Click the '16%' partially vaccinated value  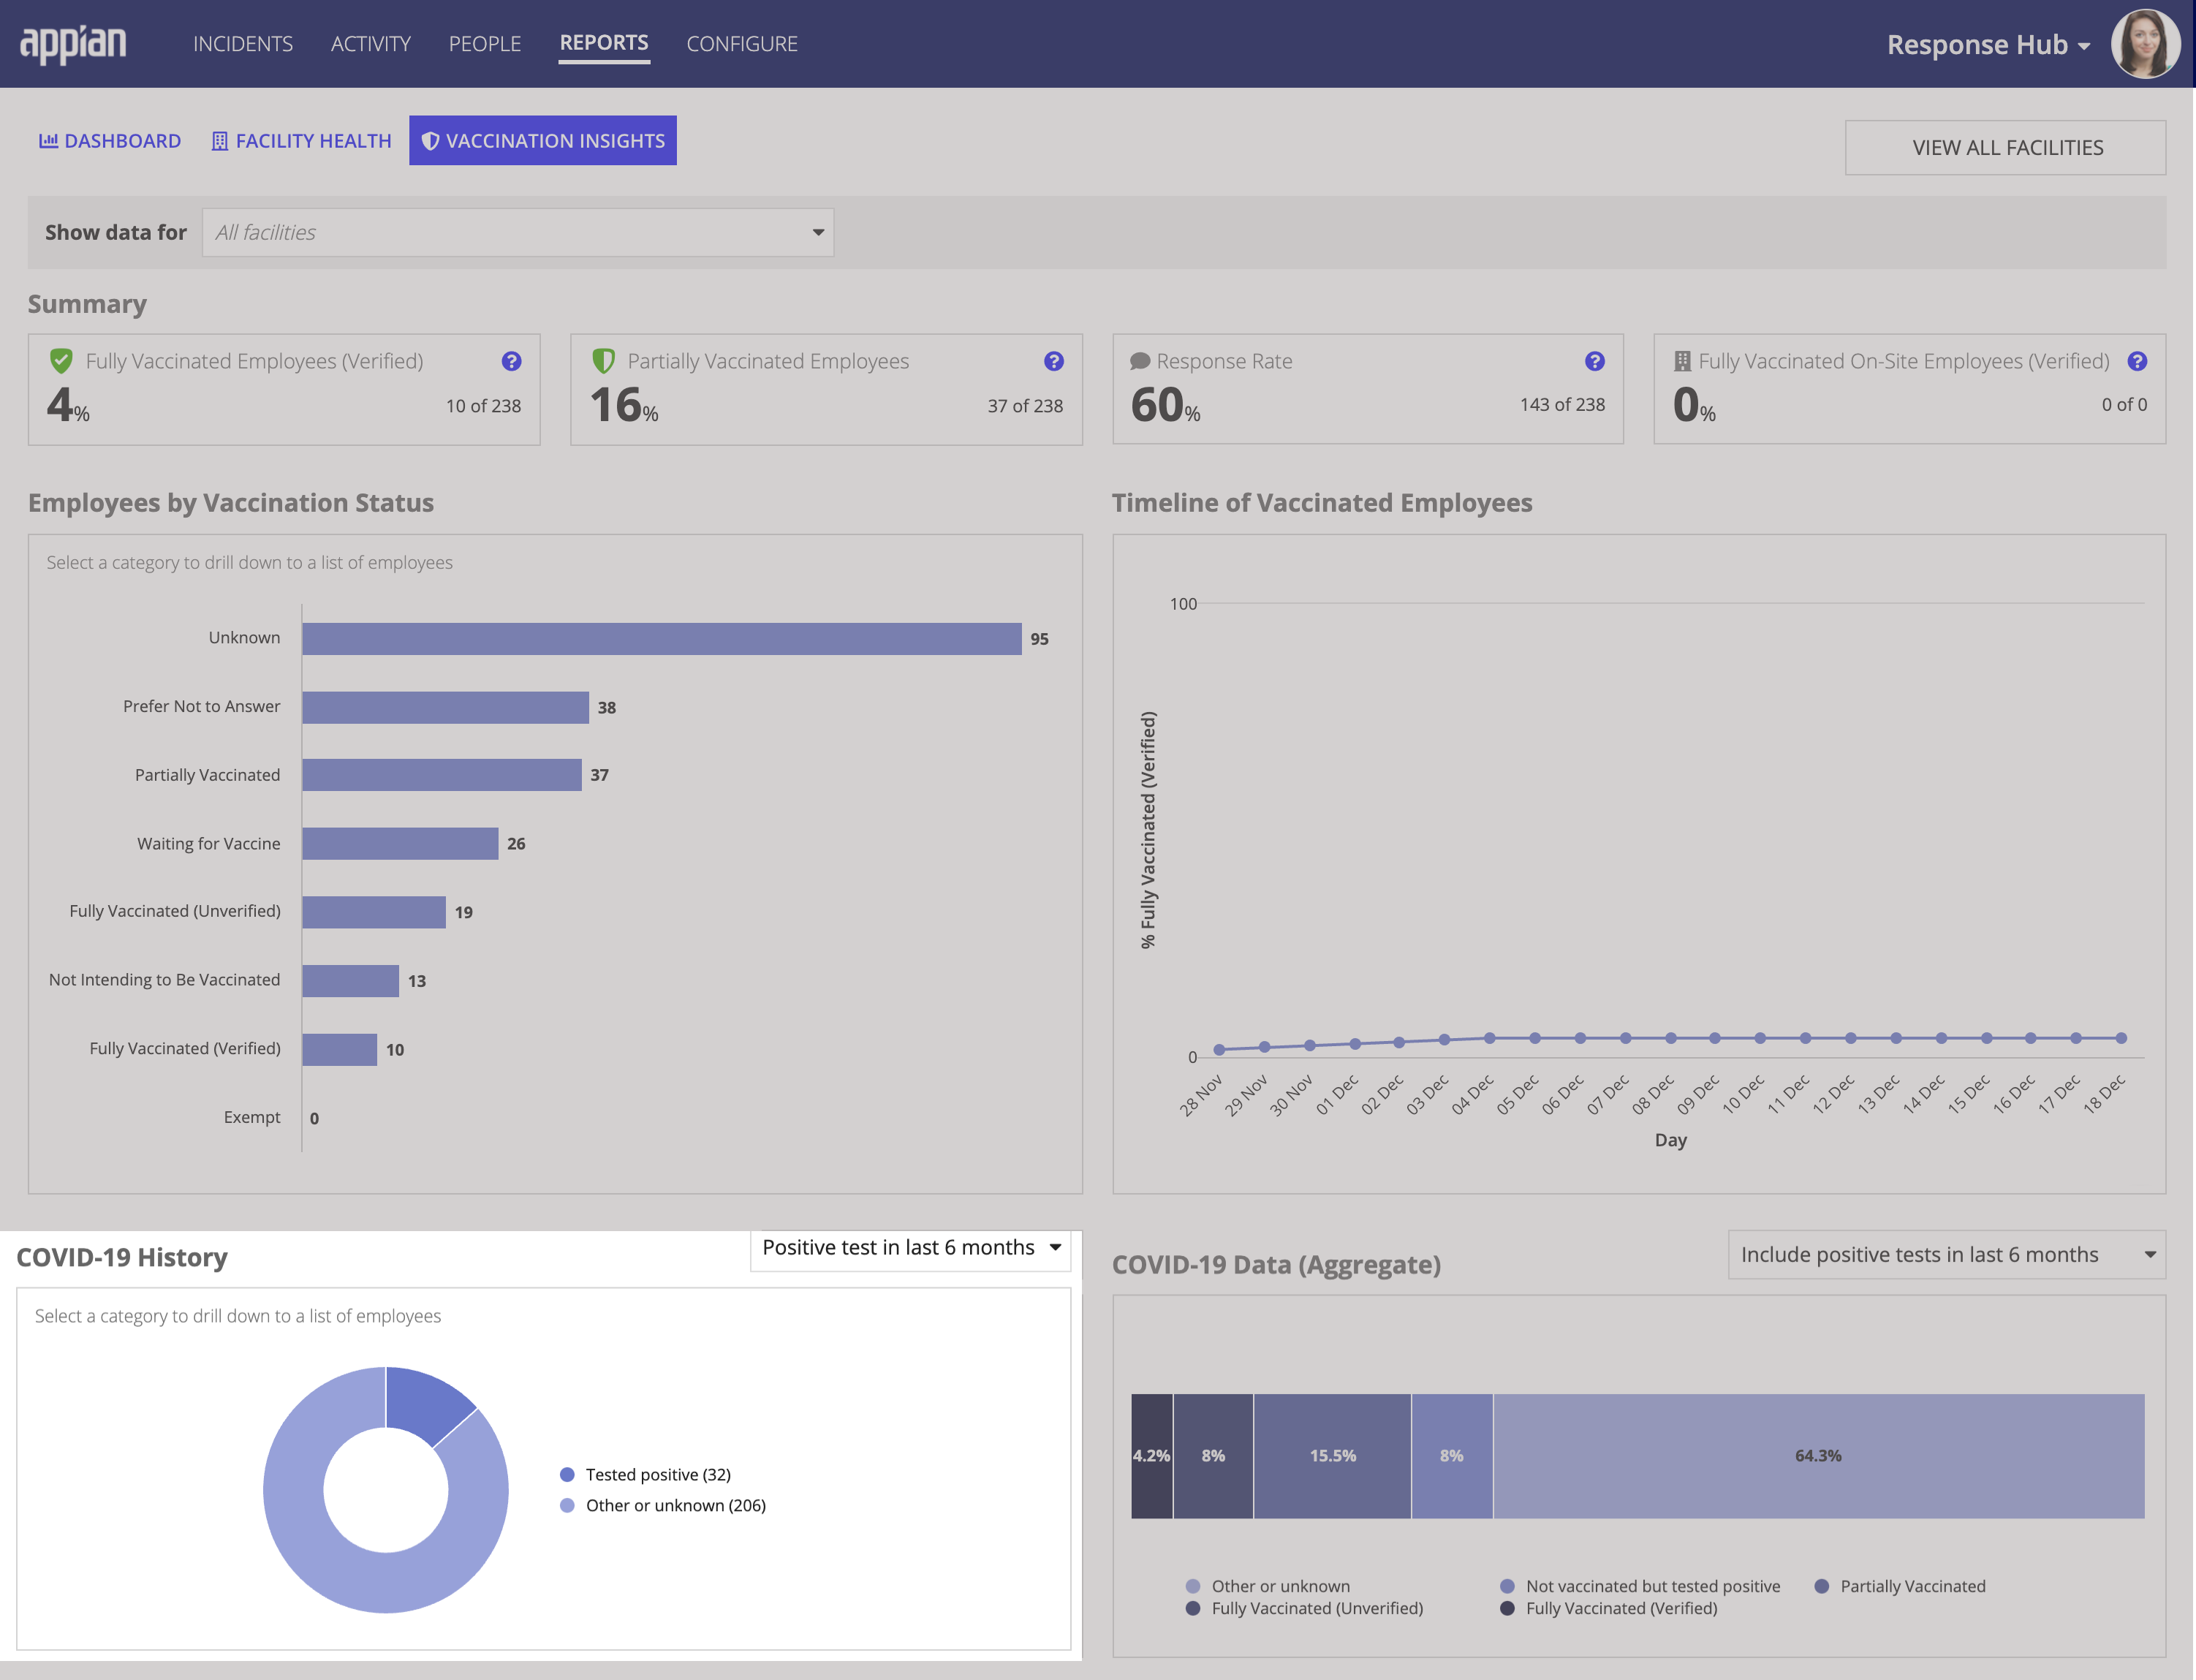pyautogui.click(x=624, y=406)
